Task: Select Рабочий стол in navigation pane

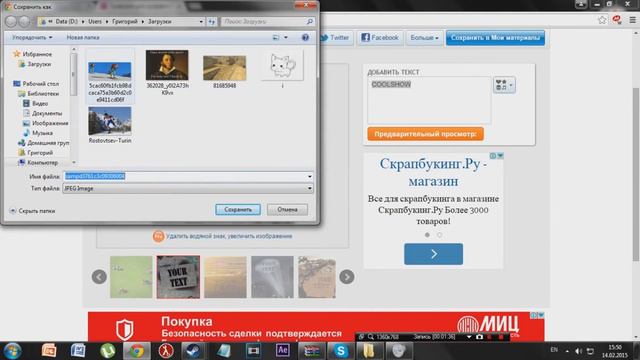Action: click(x=36, y=84)
